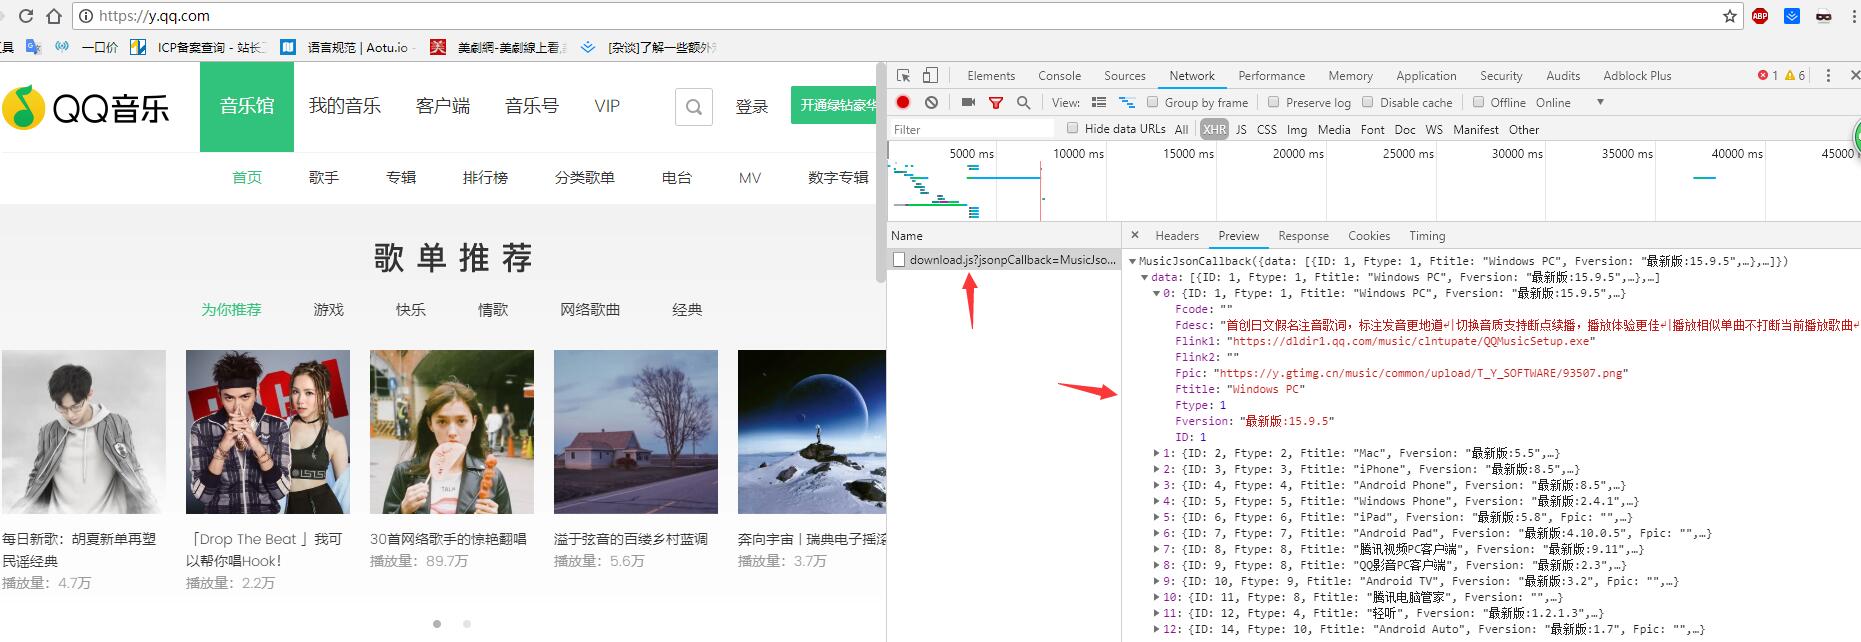Click the 登录 login link
This screenshot has width=1861, height=642.
[751, 106]
